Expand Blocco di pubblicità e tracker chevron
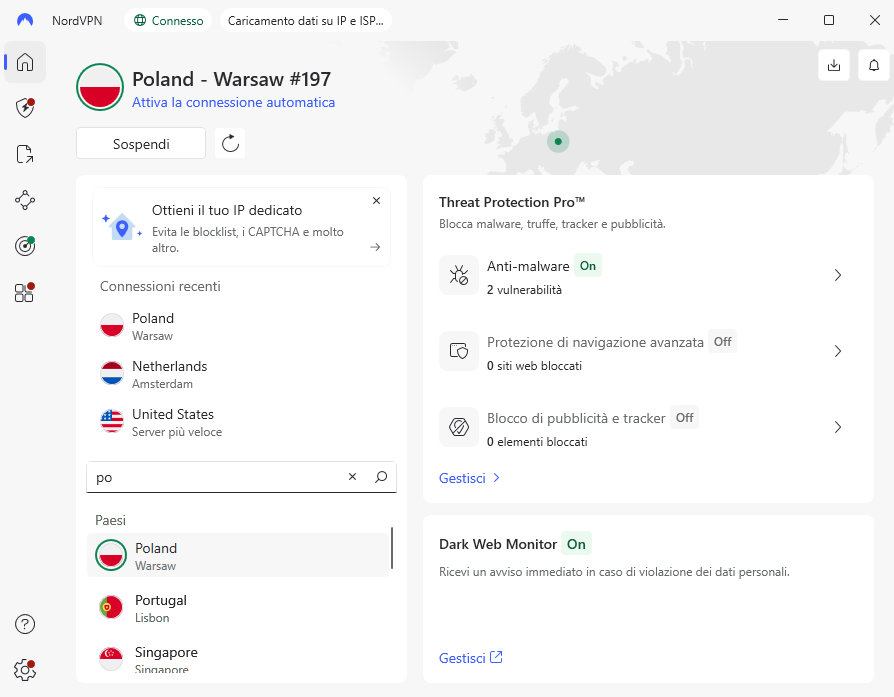The image size is (894, 697). (x=838, y=427)
